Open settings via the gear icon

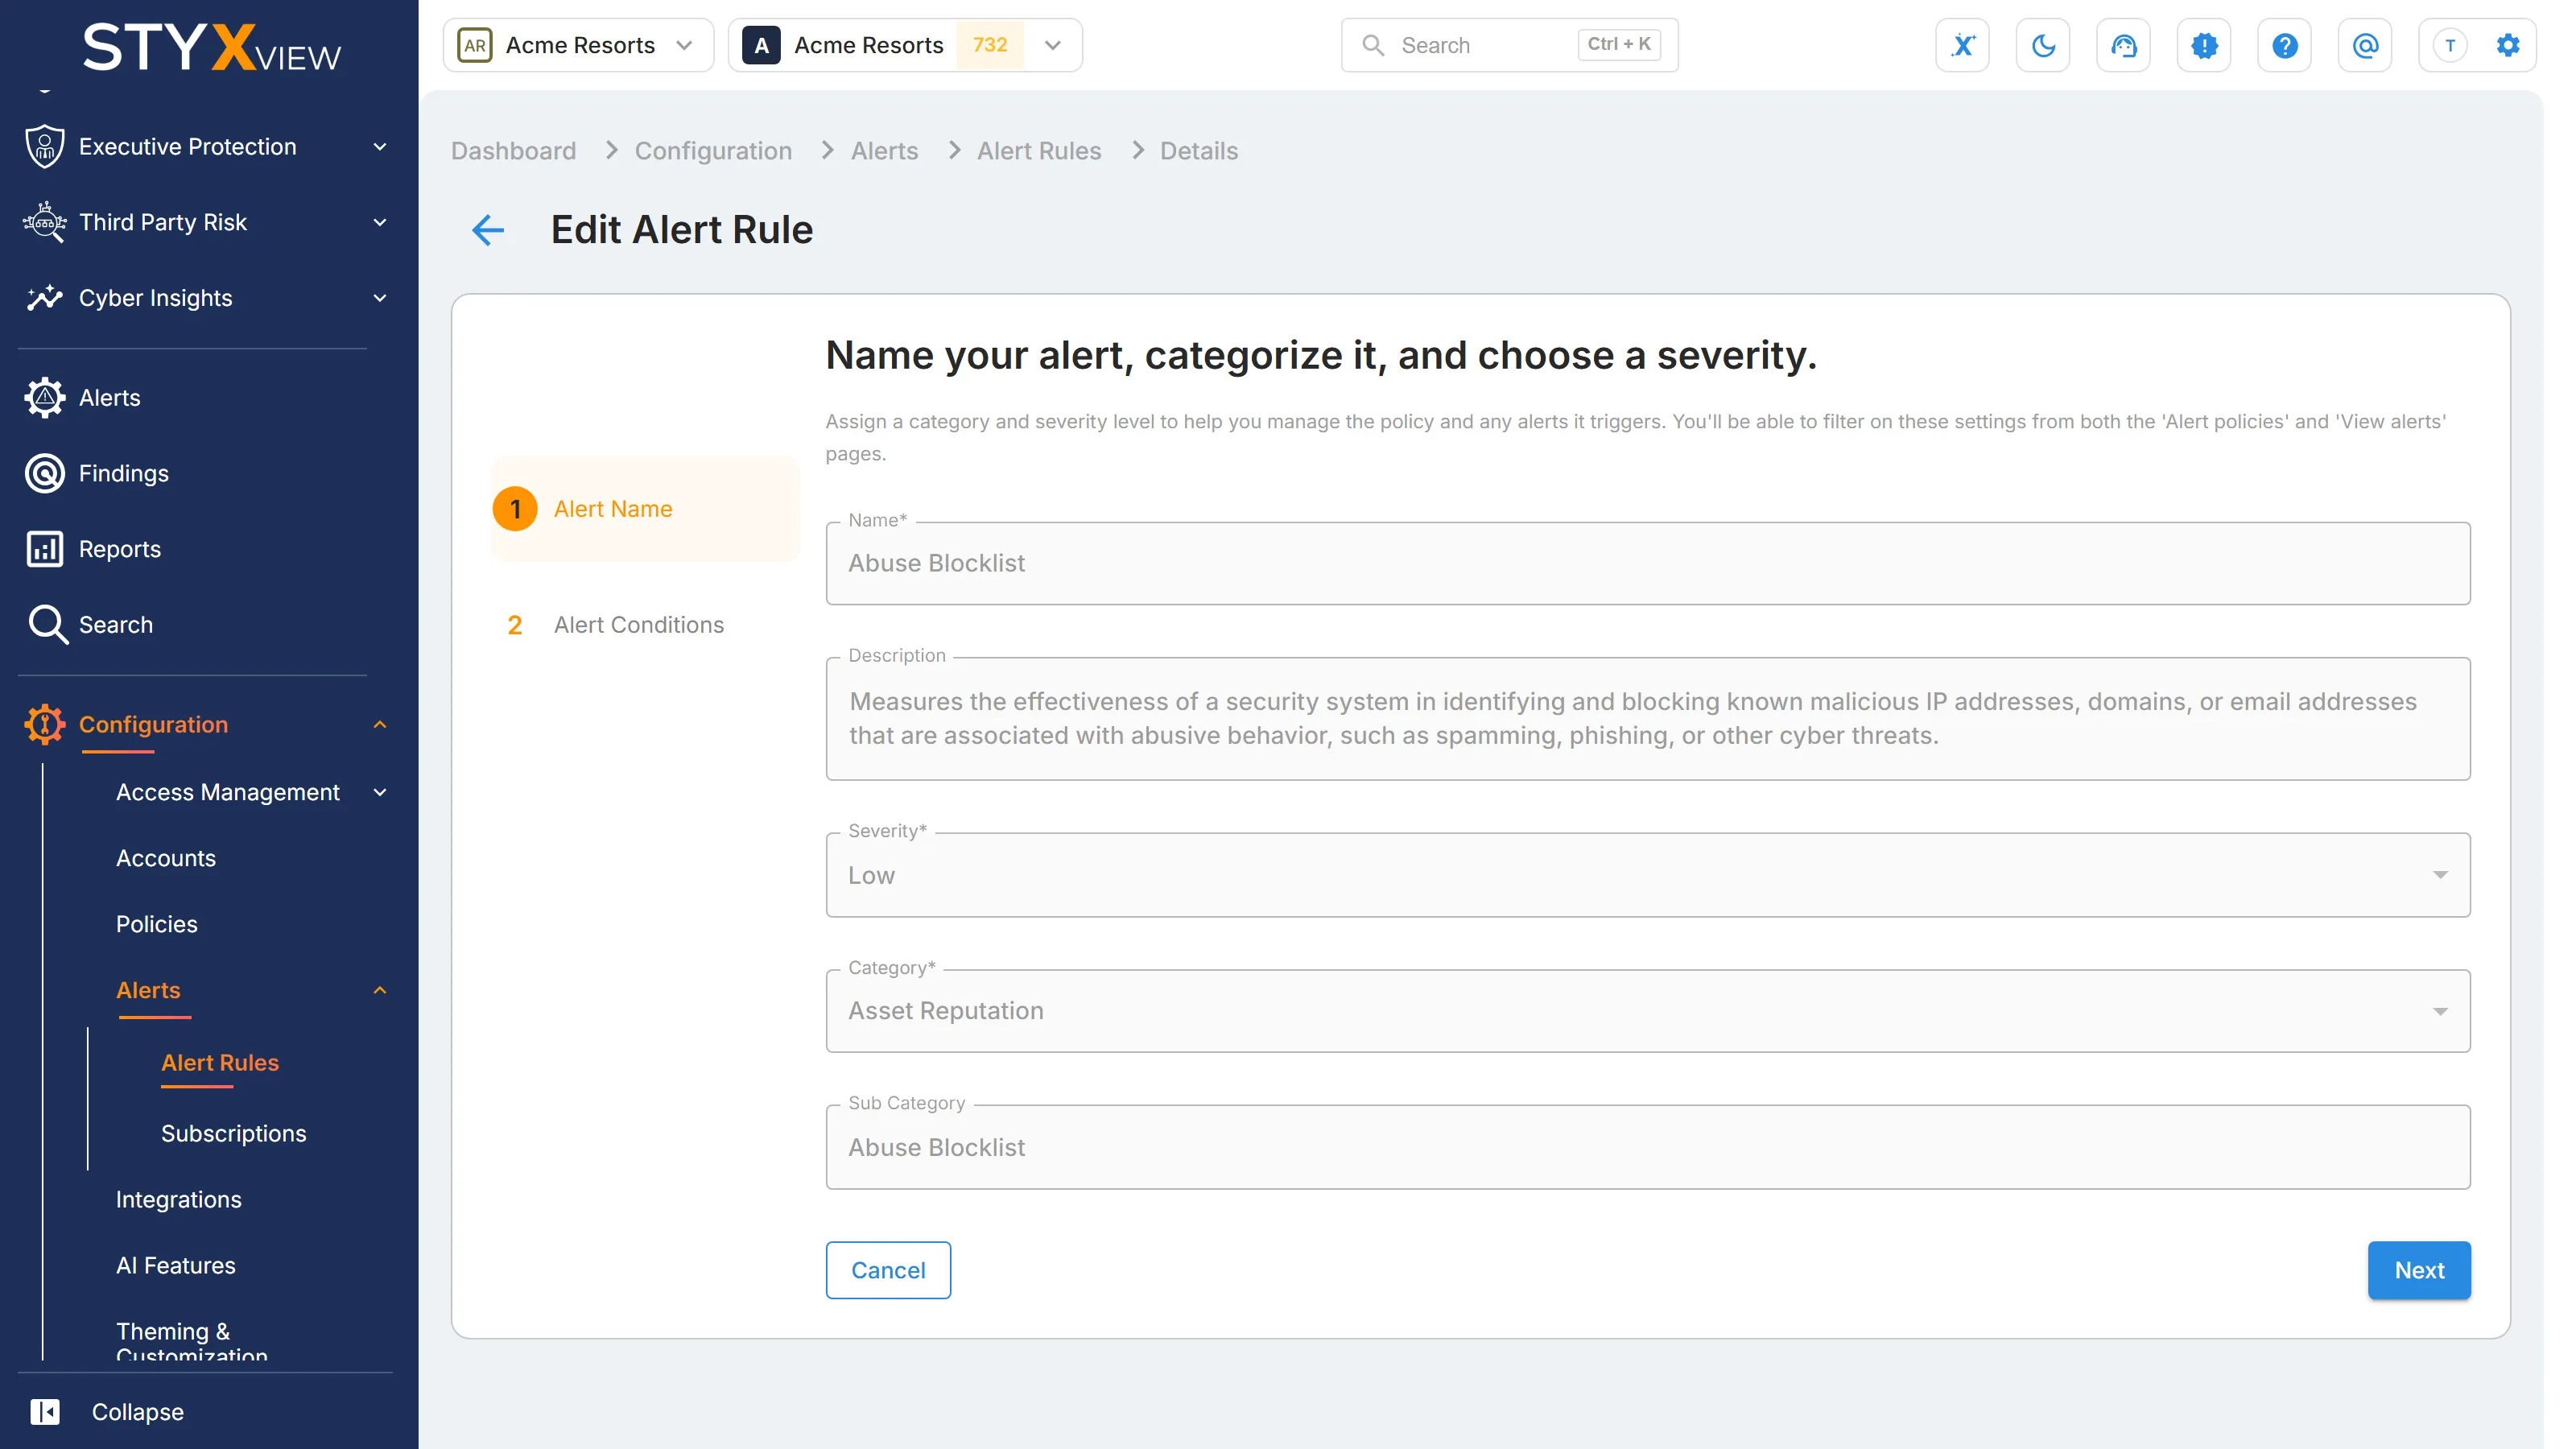(x=2508, y=45)
